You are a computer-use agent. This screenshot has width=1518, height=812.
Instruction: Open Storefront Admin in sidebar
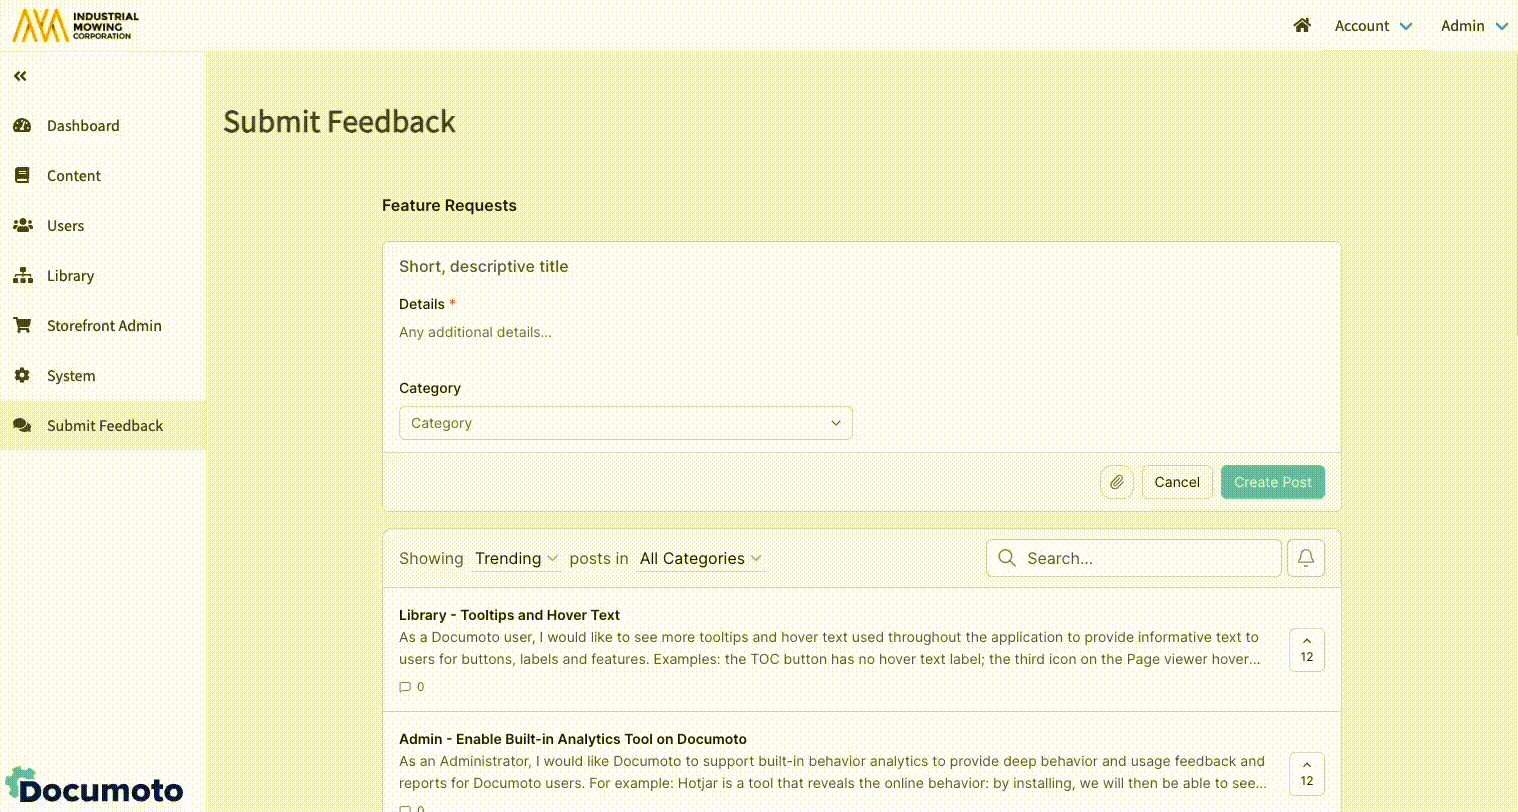(104, 326)
